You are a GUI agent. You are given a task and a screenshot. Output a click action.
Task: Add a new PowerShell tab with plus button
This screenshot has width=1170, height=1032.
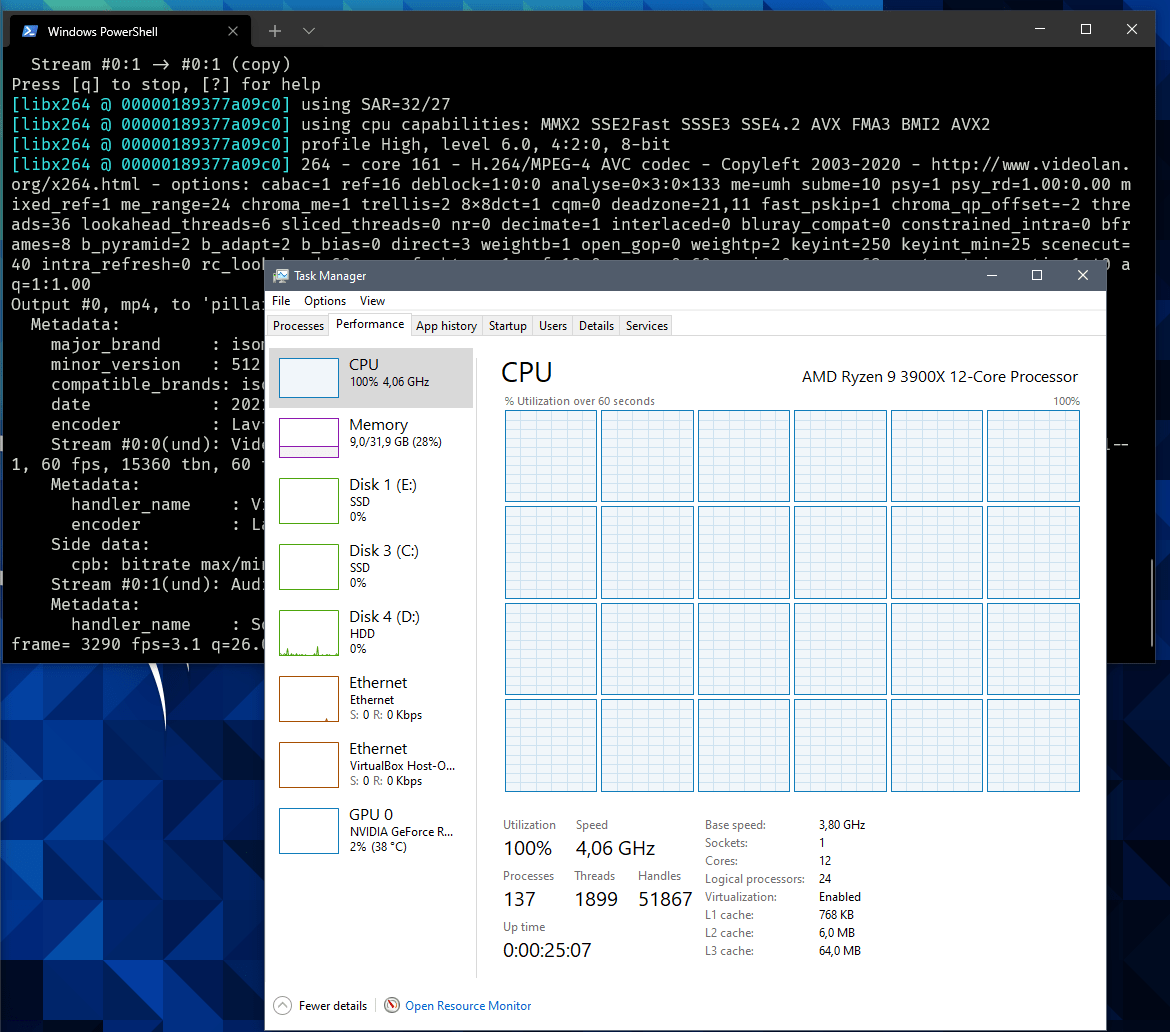274,31
